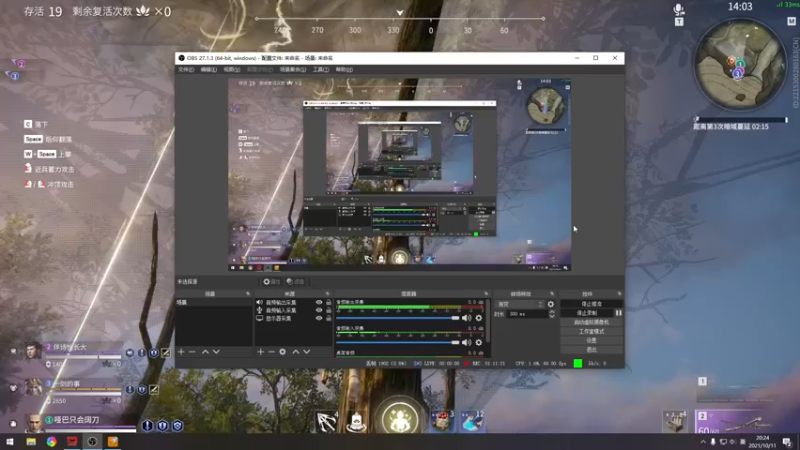The height and width of the screenshot is (450, 800).
Task: Lock the audio output capture source (first row)
Action: click(x=329, y=302)
